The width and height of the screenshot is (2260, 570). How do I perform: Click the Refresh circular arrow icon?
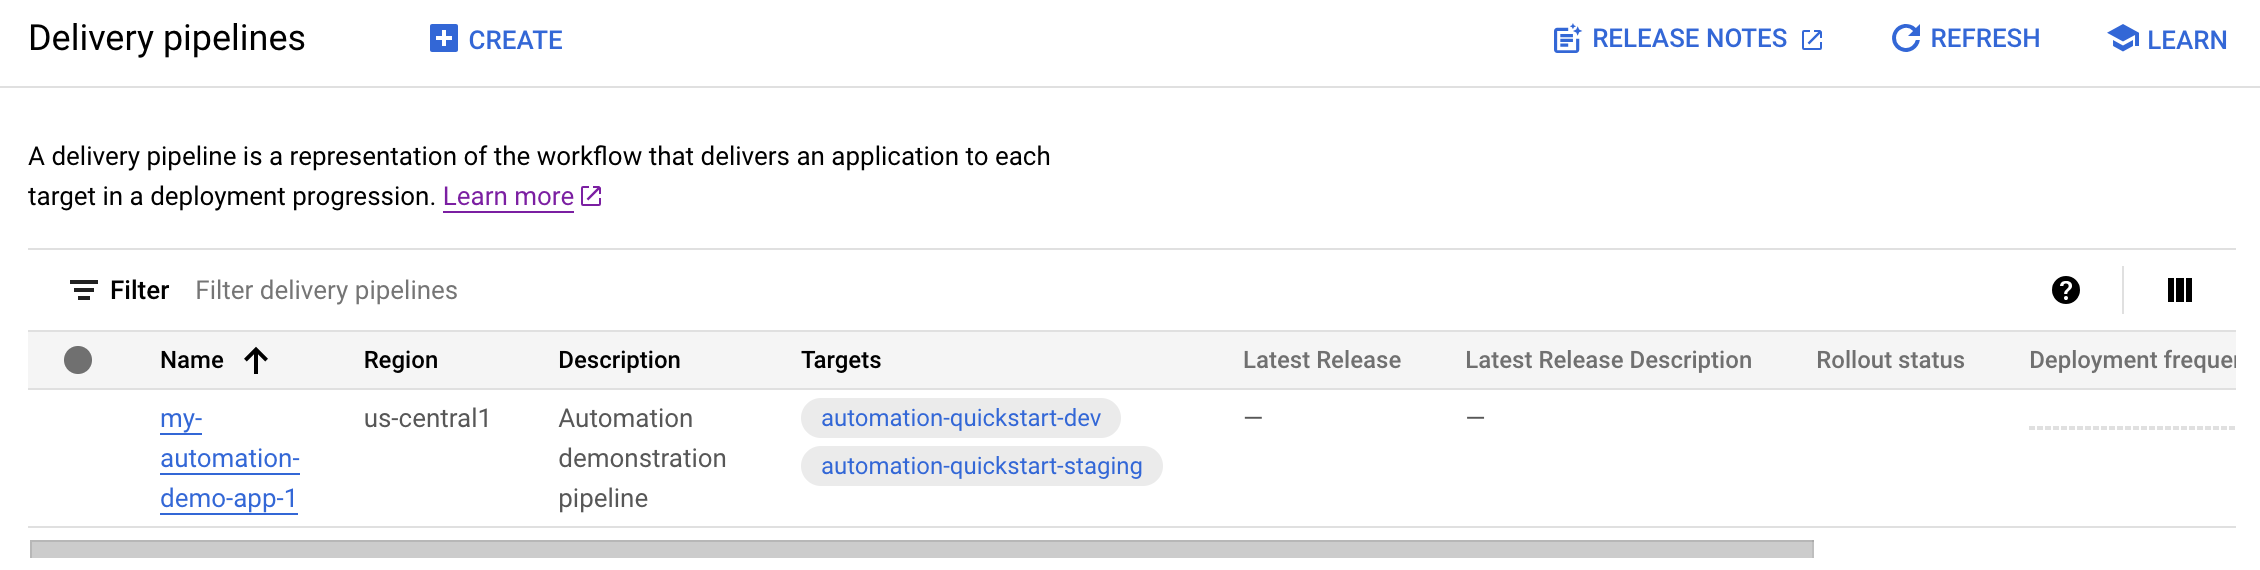click(1905, 38)
